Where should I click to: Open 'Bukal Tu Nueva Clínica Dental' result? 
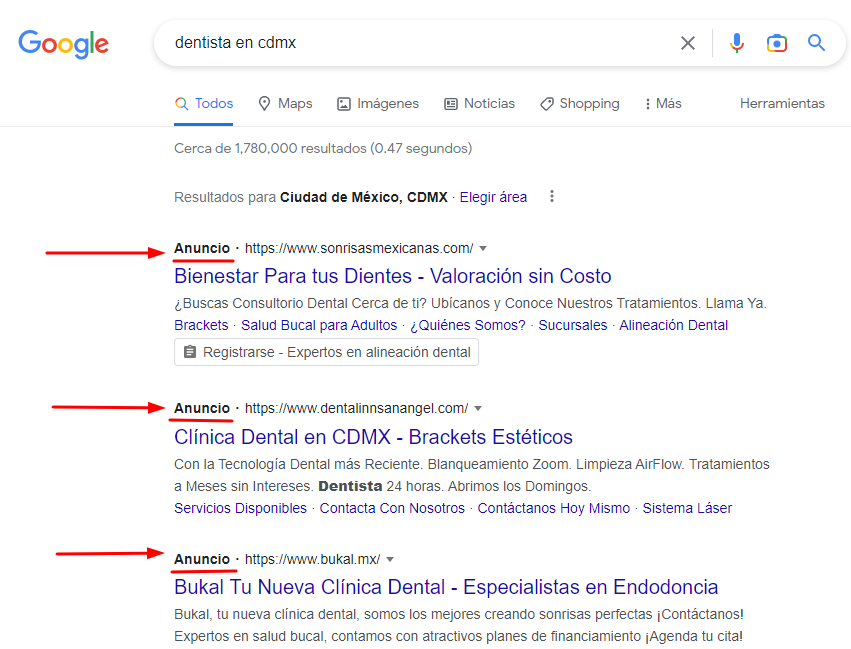(446, 587)
